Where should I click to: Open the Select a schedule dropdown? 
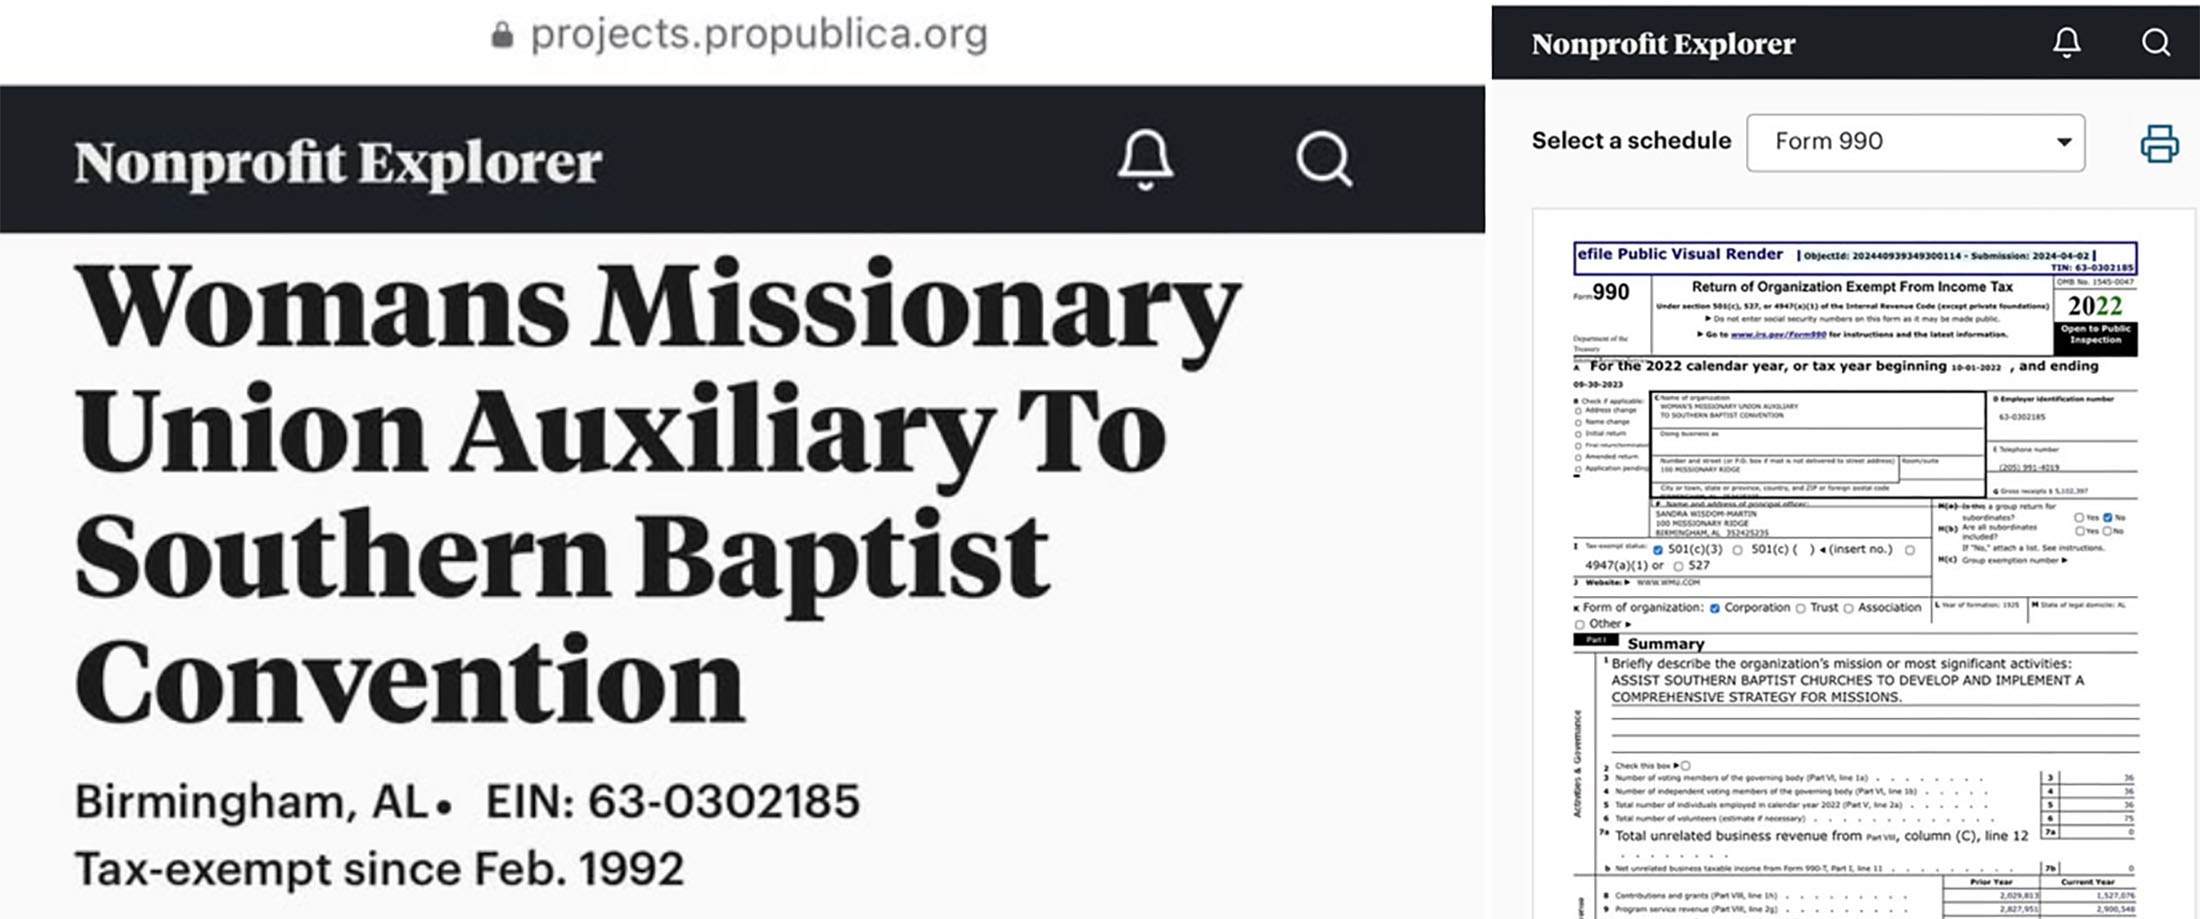pos(1915,142)
